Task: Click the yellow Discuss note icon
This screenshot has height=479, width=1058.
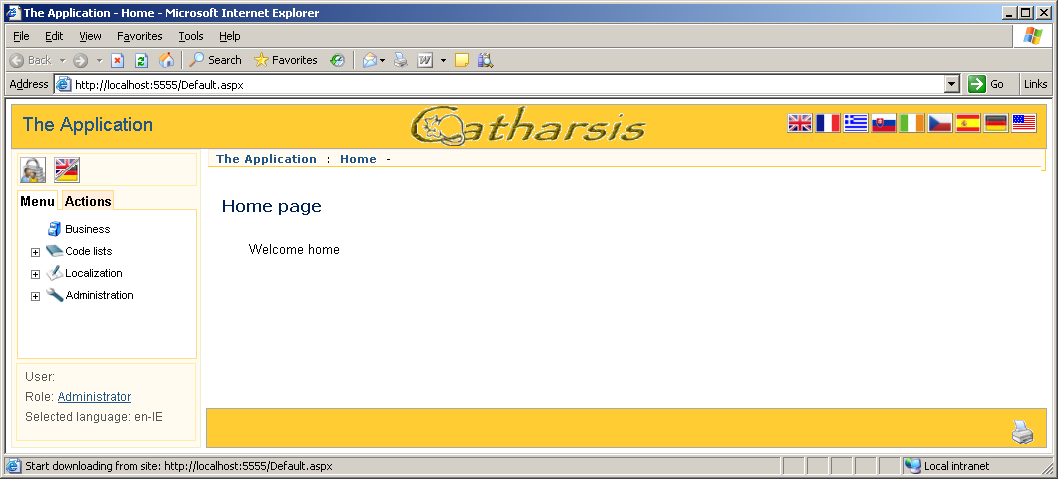Action: point(462,60)
